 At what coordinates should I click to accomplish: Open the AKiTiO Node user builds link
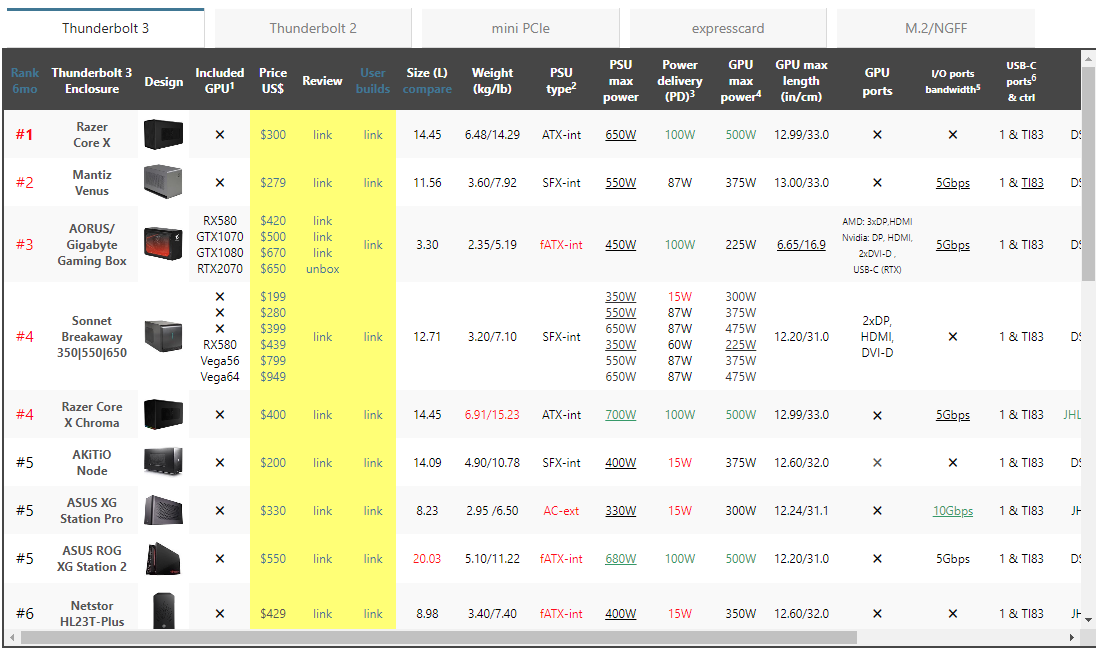coord(373,462)
